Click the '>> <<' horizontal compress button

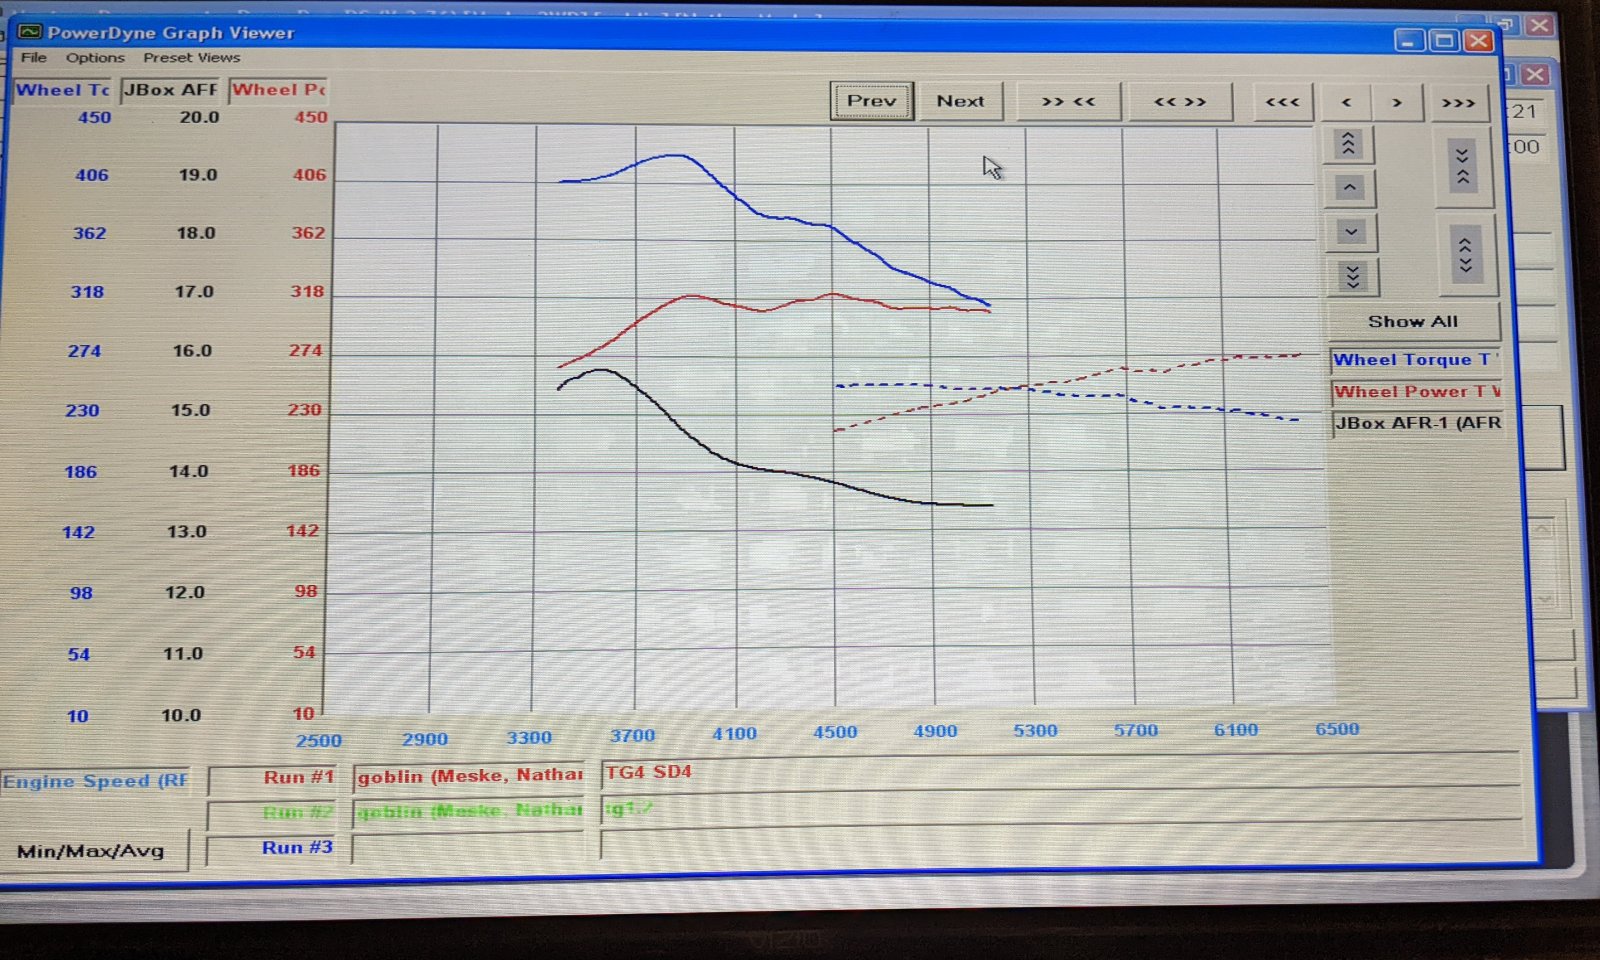(1068, 101)
